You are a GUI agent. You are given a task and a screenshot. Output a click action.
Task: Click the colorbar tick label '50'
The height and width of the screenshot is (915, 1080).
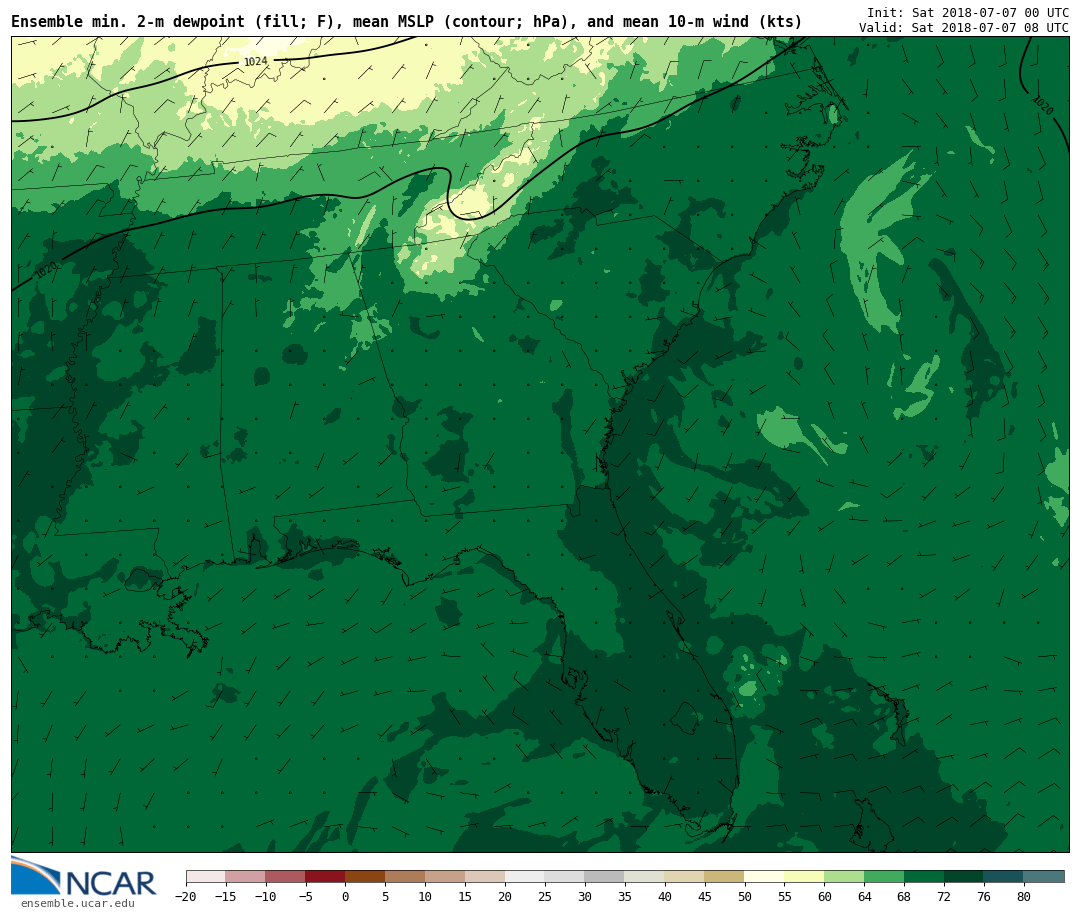click(744, 897)
